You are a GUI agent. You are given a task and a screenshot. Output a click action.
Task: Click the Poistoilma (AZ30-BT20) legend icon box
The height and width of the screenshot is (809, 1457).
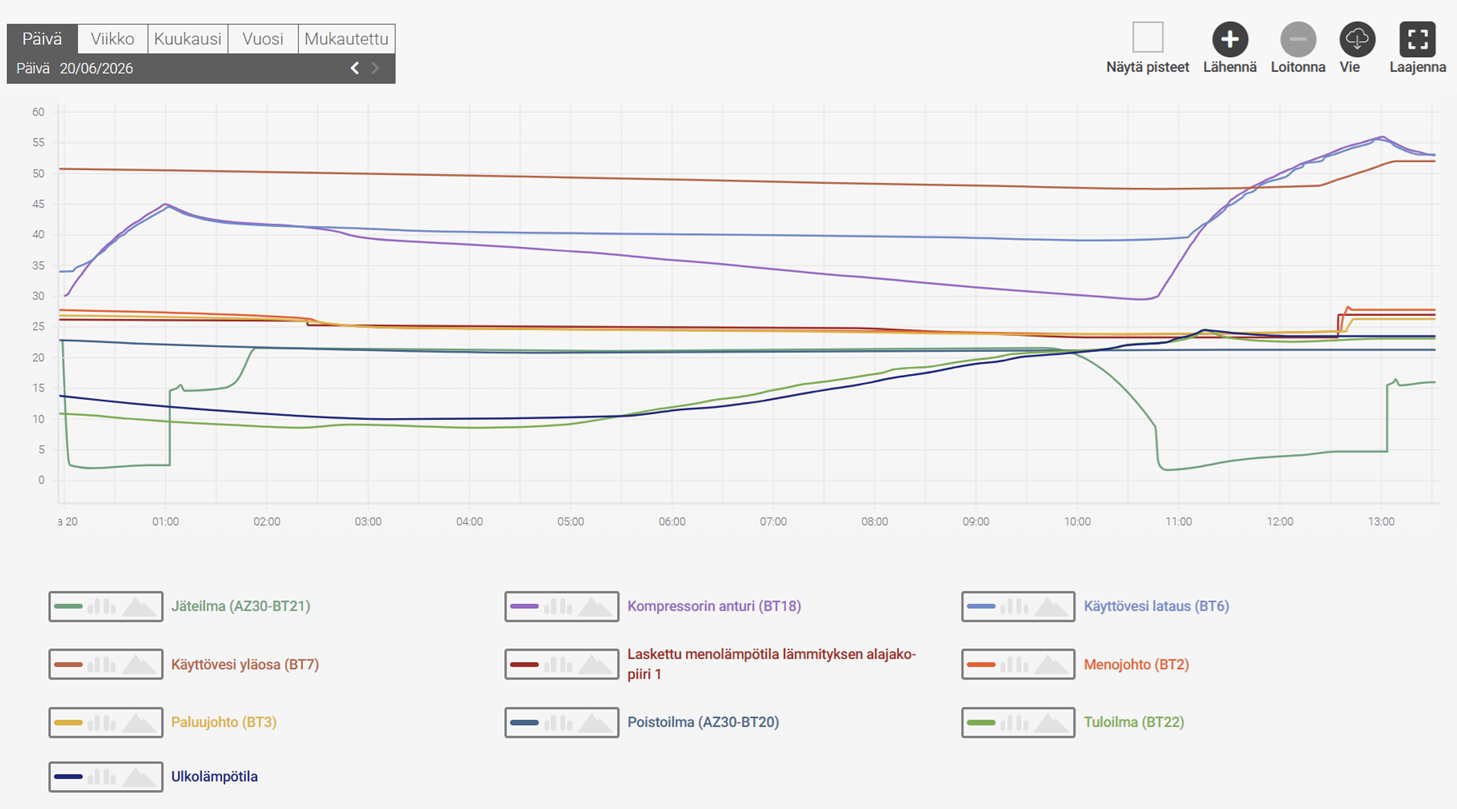(562, 722)
